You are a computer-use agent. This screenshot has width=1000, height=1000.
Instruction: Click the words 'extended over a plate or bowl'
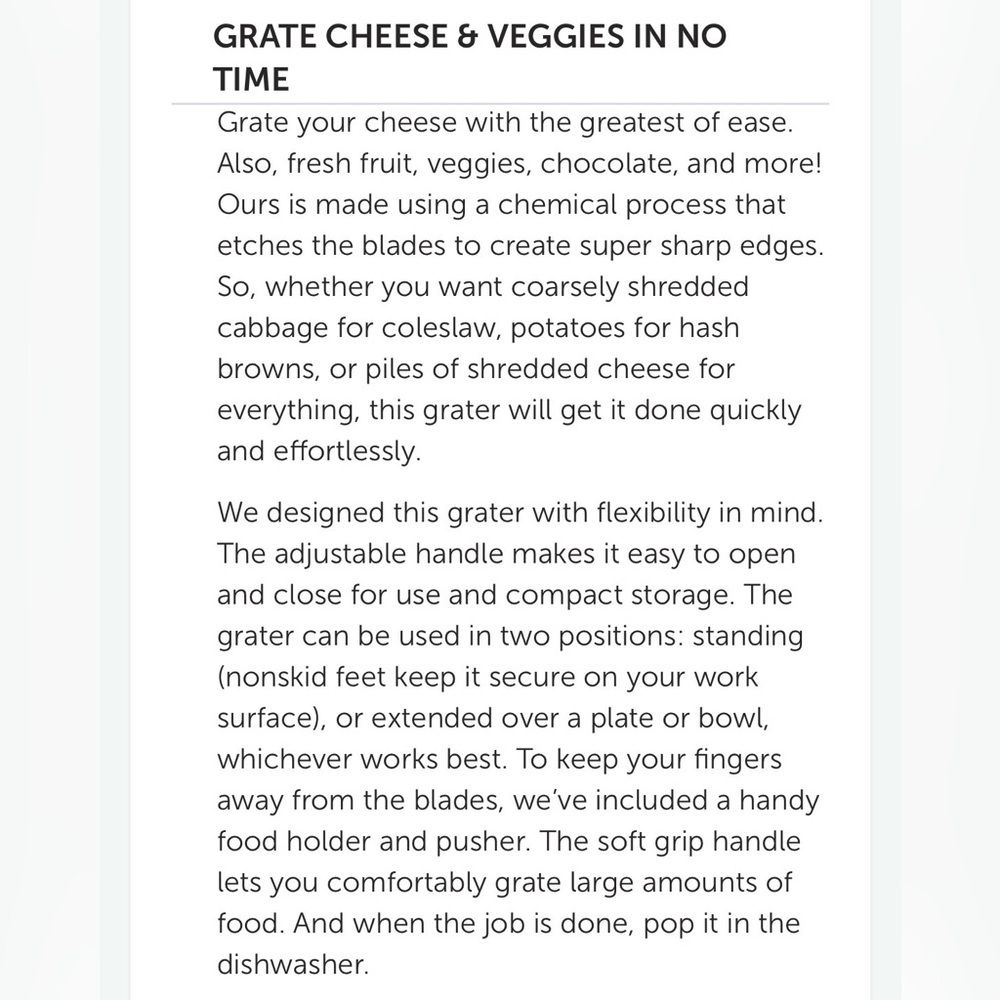pos(568,718)
